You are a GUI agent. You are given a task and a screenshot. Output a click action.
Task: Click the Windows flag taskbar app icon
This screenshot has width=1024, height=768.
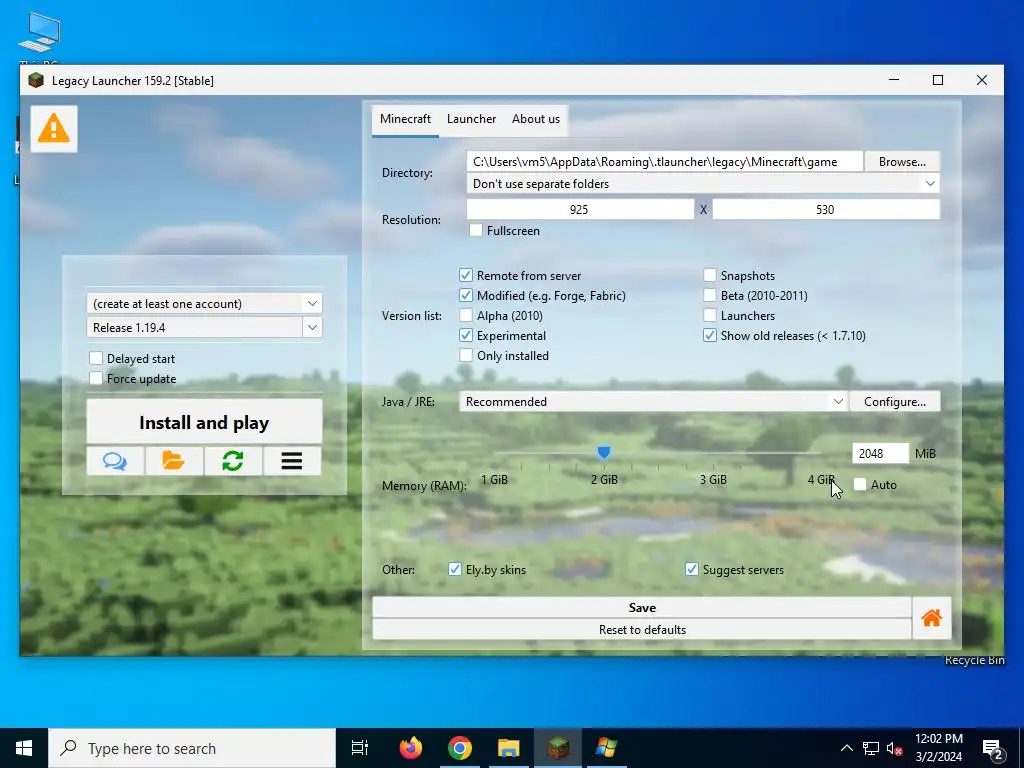pyautogui.click(x=607, y=748)
